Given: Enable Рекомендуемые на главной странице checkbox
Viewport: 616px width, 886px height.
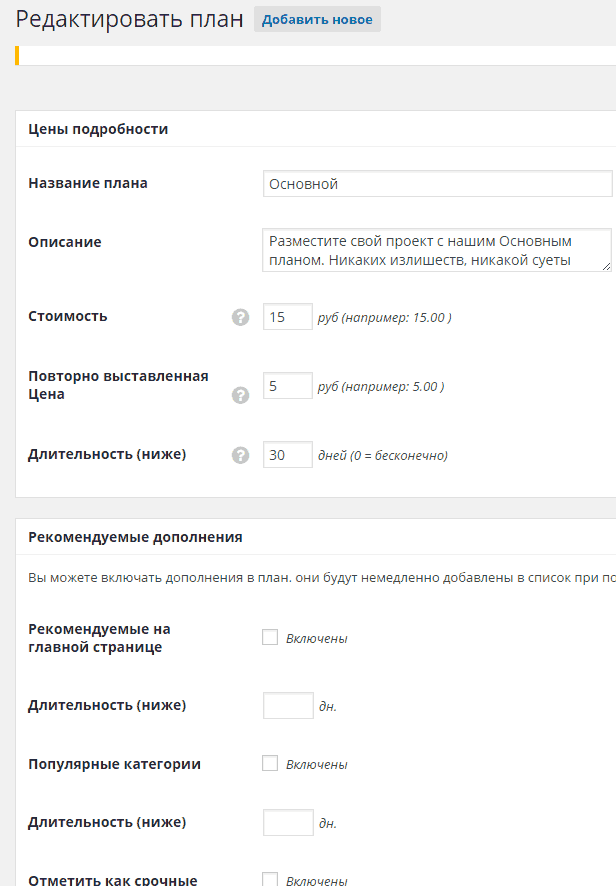Looking at the screenshot, I should point(270,637).
